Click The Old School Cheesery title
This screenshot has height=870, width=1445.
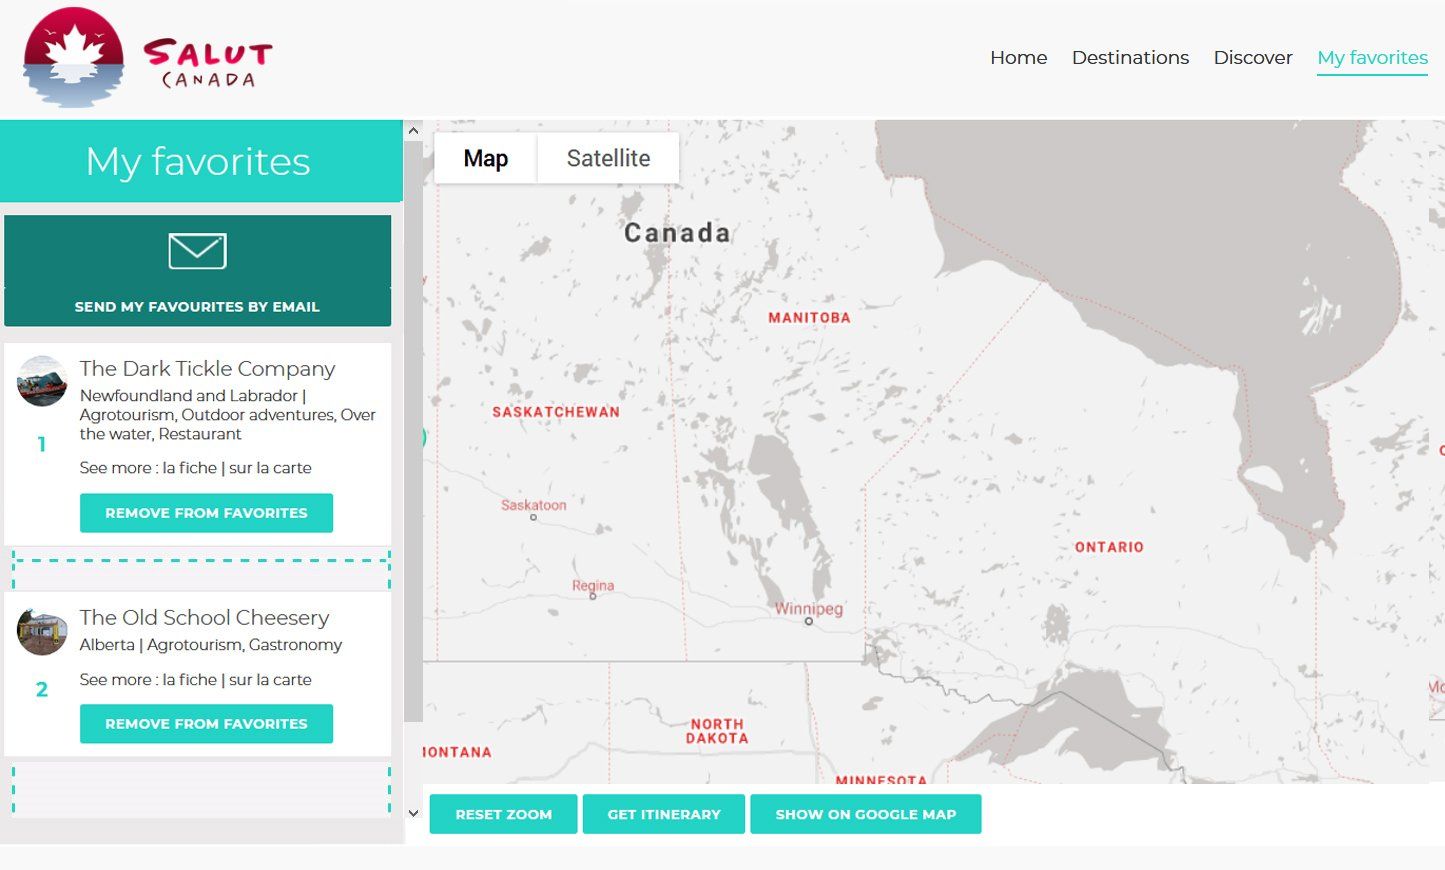pos(204,618)
